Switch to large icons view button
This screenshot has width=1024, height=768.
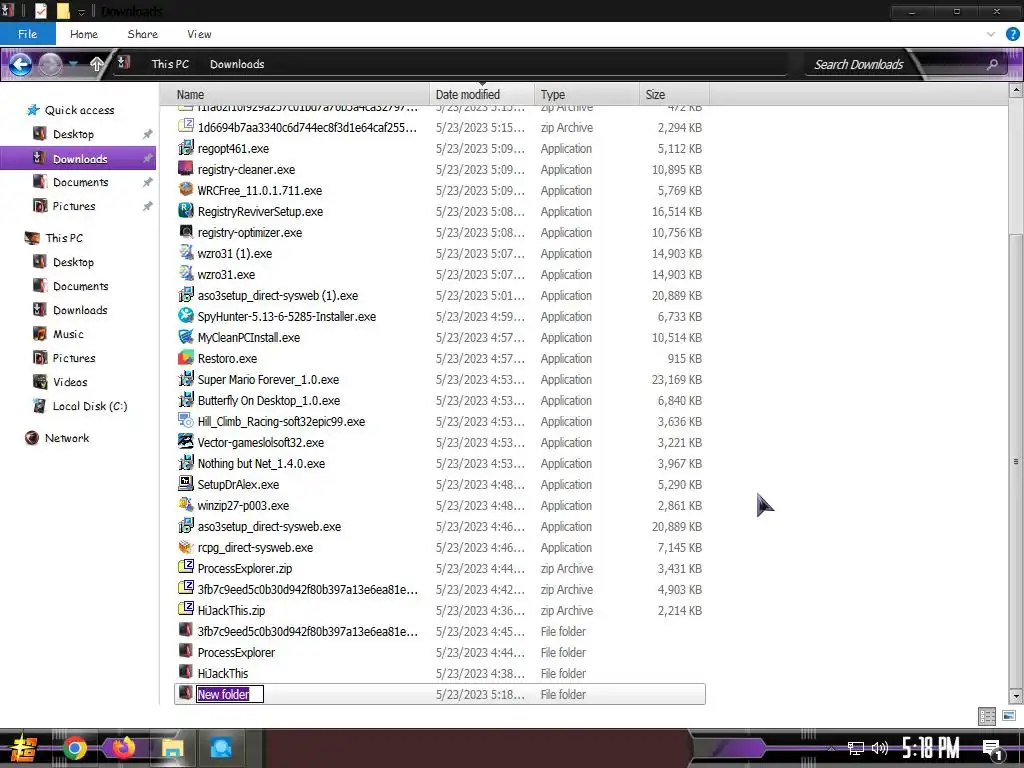tap(1009, 716)
